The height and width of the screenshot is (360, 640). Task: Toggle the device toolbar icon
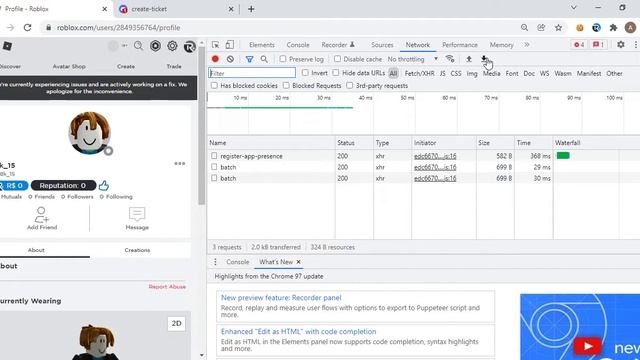point(230,45)
